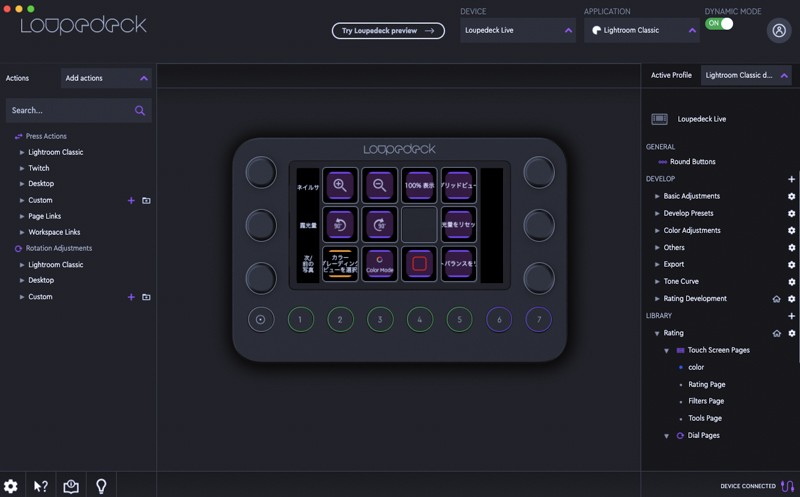Click rotate clockwise 90° touch button
The width and height of the screenshot is (800, 497).
[x=380, y=225]
